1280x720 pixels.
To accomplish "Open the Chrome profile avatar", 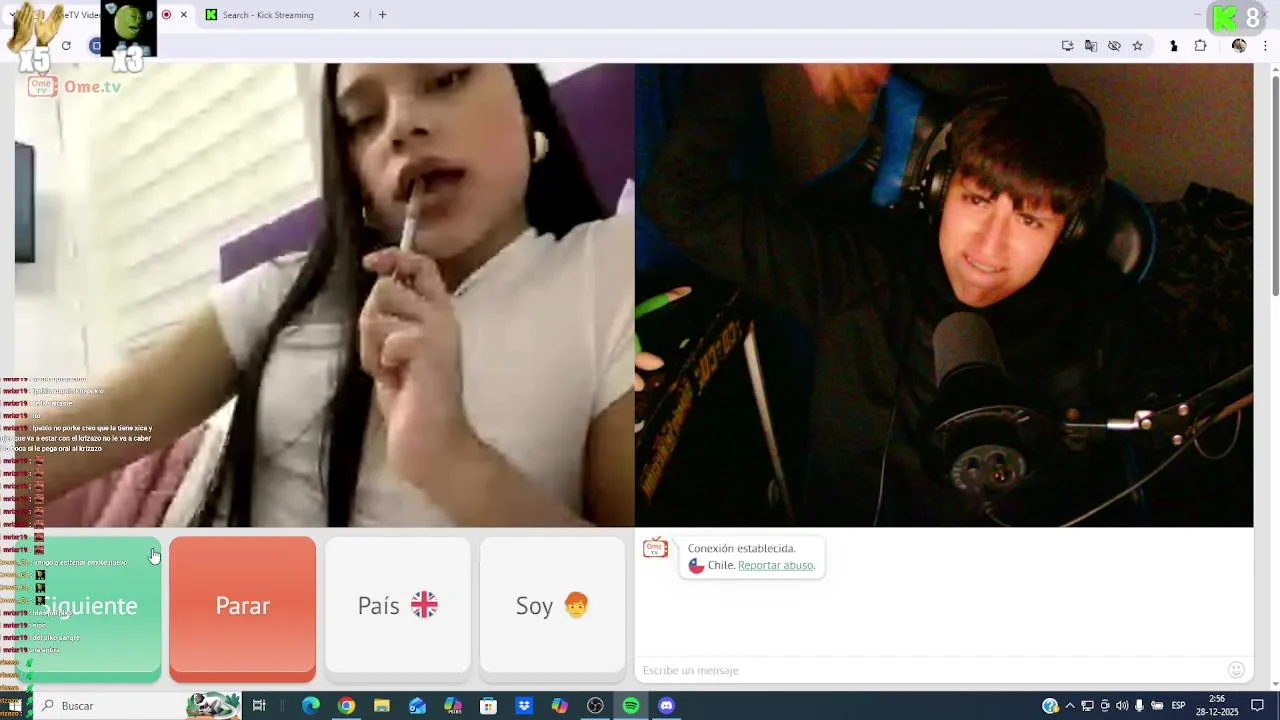I will pyautogui.click(x=1239, y=46).
